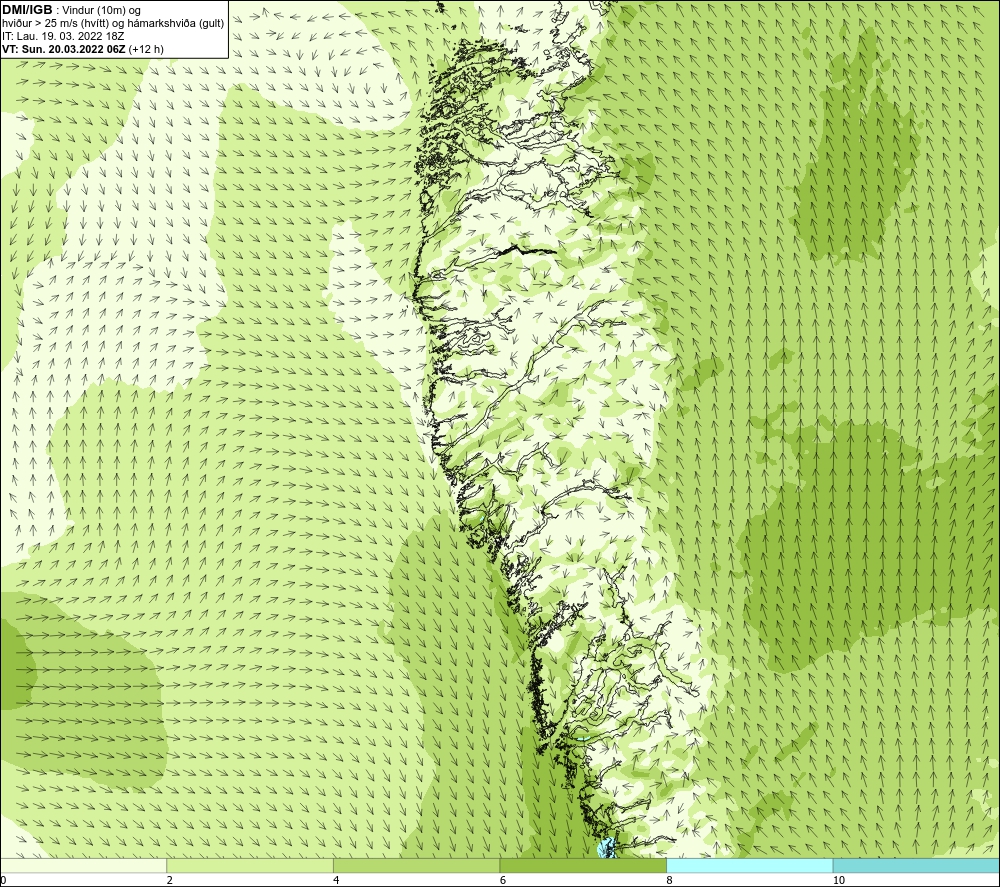1000x887 pixels.
Task: Click the 'IT: Lau. 19. 03. 2022 18Z' line
Action: [63, 36]
